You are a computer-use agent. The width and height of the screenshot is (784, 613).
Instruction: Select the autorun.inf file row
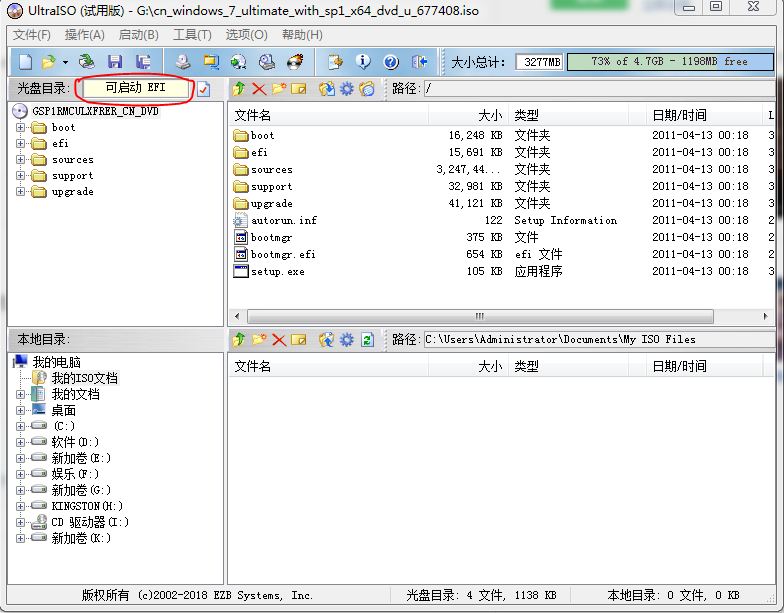point(502,220)
